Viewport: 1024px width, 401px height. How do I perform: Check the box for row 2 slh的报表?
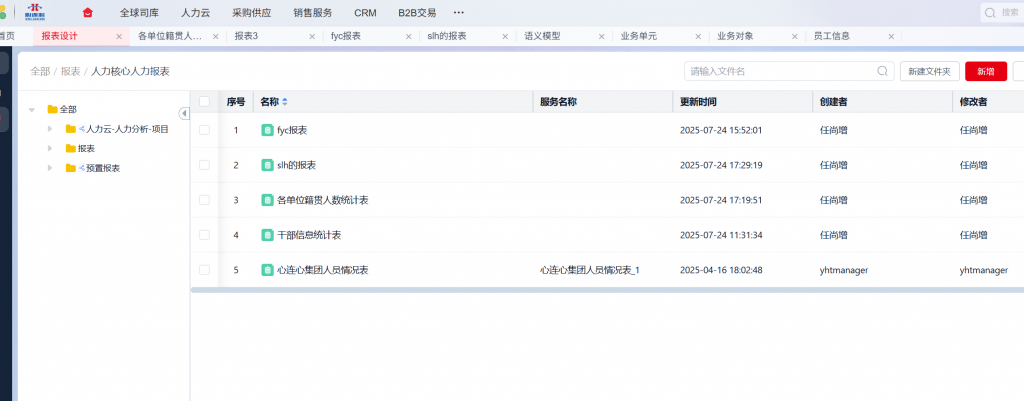pyautogui.click(x=205, y=165)
